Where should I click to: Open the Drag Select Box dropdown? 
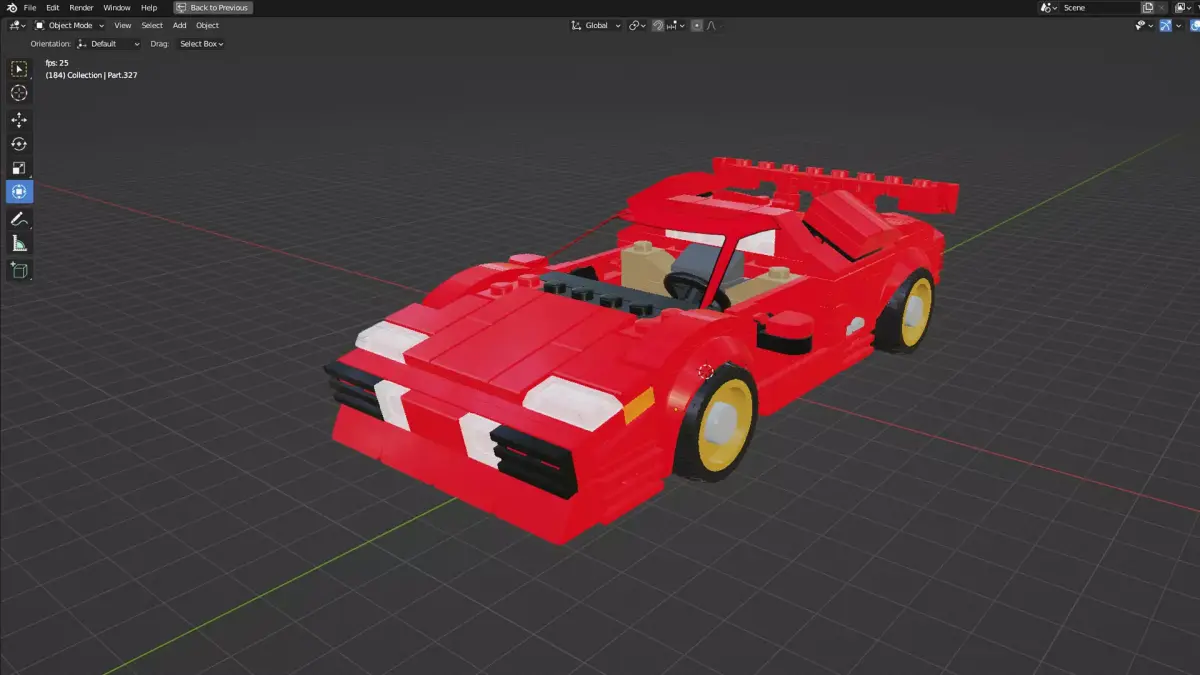coord(201,44)
